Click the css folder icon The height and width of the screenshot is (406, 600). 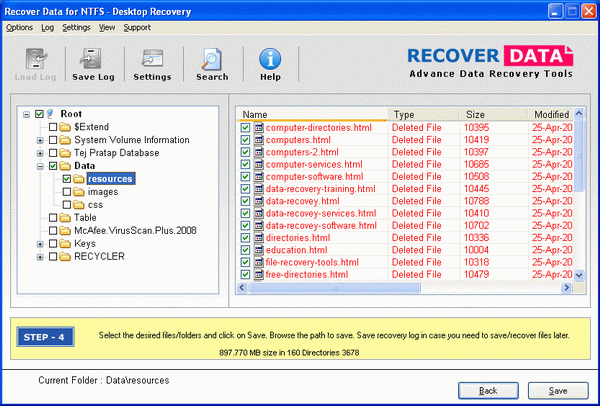click(79, 205)
